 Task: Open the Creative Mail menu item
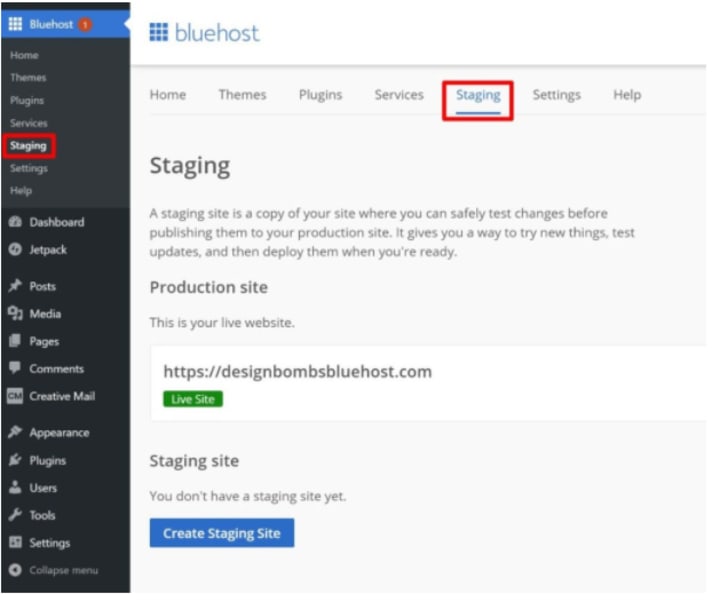[x=62, y=396]
